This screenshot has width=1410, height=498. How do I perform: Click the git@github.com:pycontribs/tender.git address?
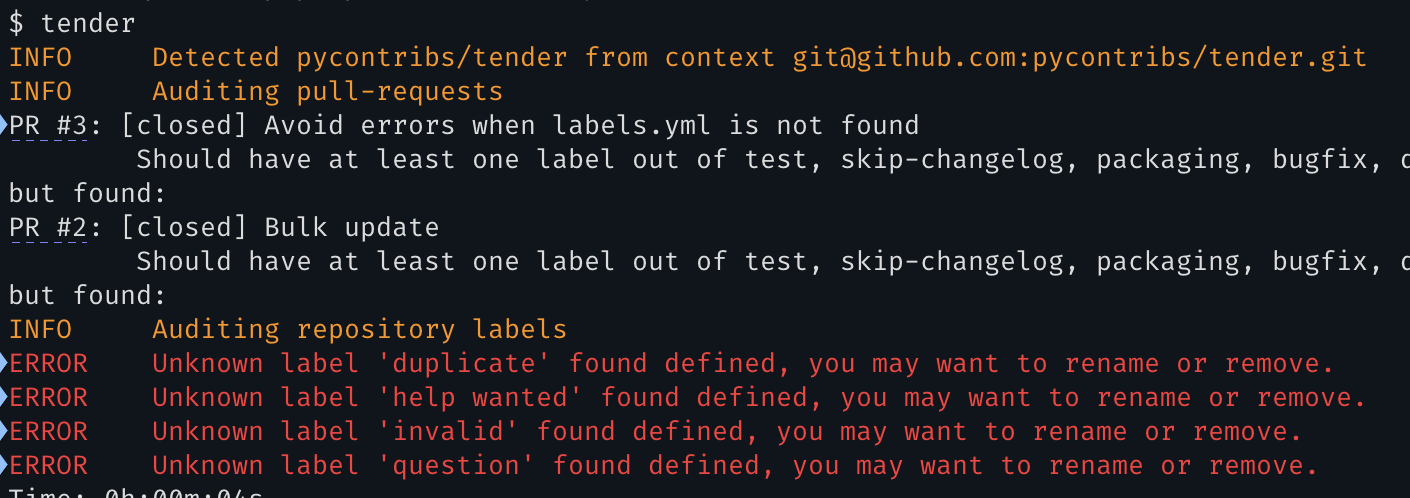pos(1080,58)
